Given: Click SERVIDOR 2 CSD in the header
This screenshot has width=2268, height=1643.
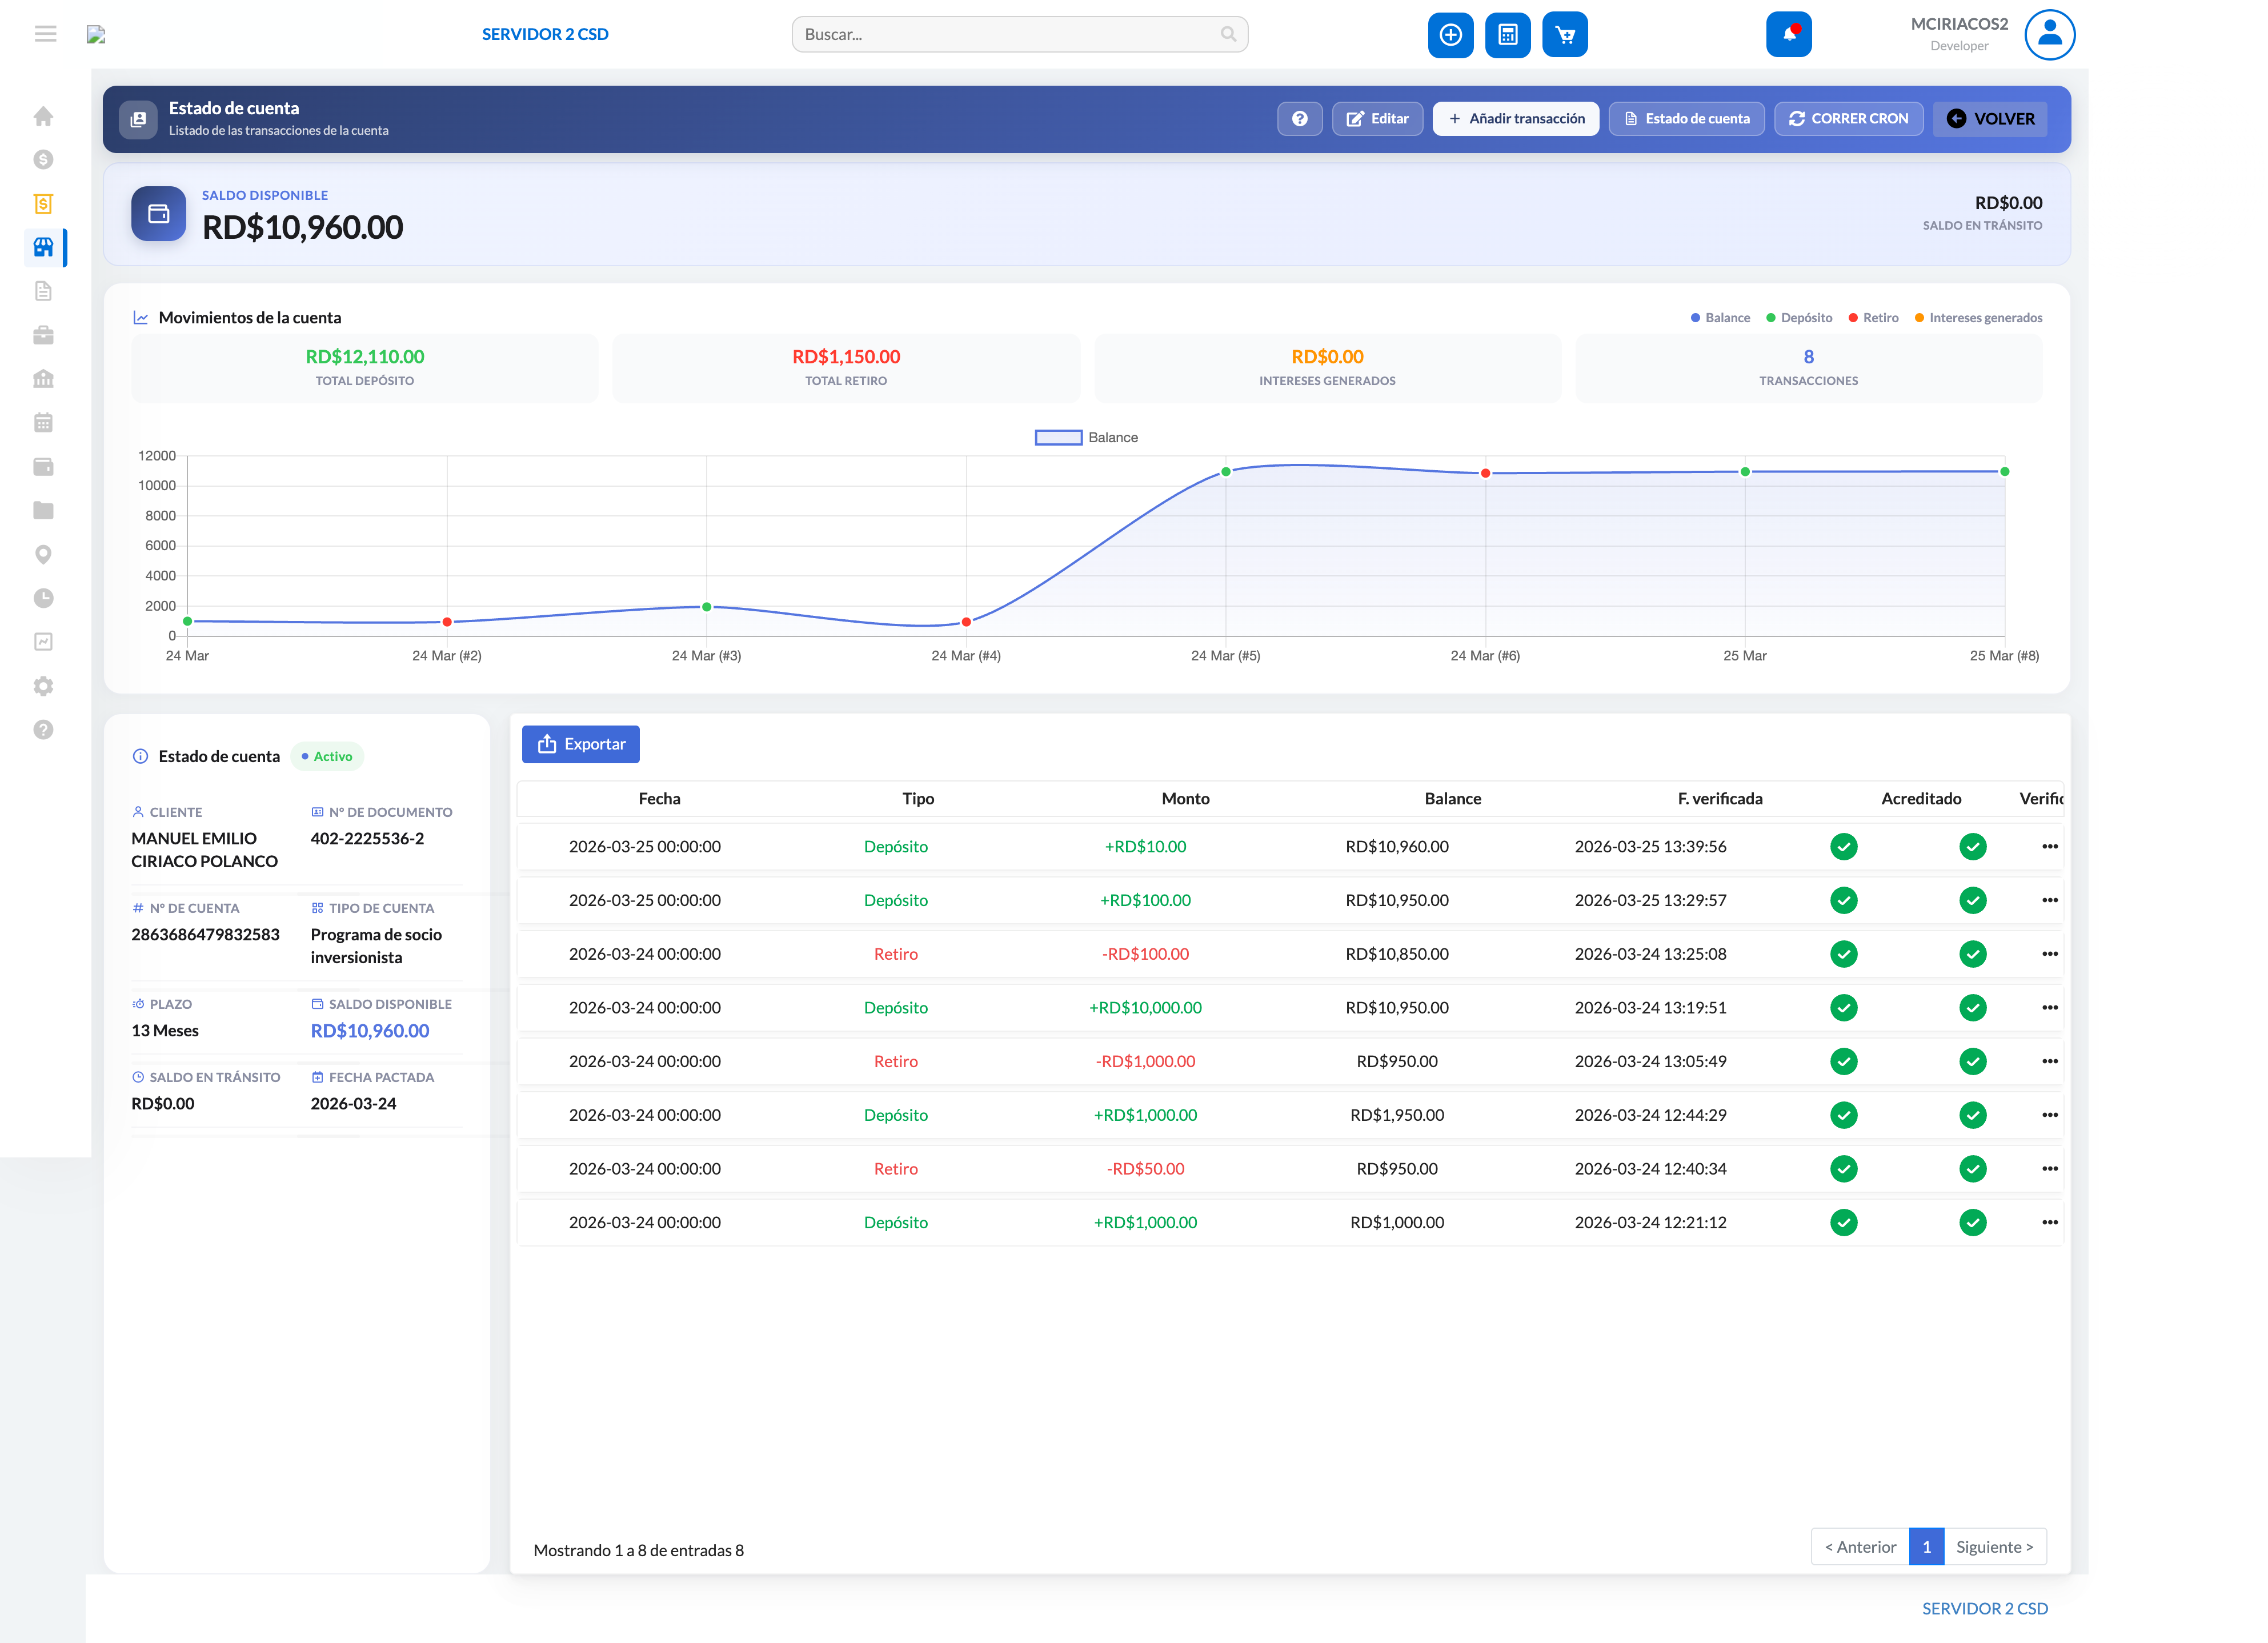Looking at the screenshot, I should click(545, 33).
